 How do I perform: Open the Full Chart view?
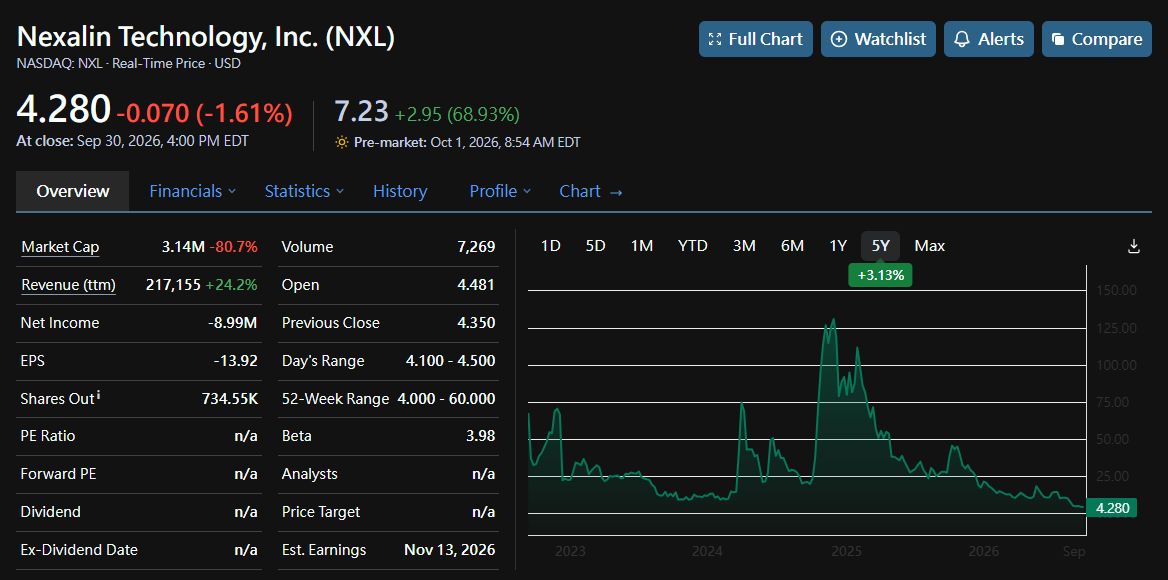755,39
